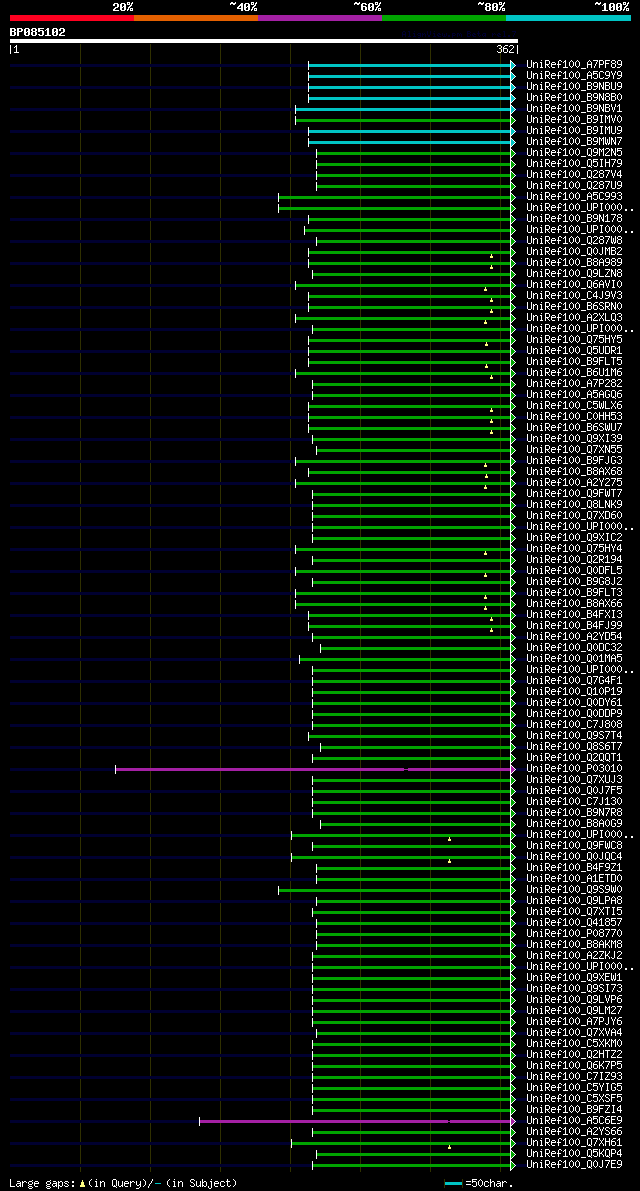This screenshot has height=1191, width=640.
Task: Open hit UniRef100_Q7XH61
Action: point(574,1142)
